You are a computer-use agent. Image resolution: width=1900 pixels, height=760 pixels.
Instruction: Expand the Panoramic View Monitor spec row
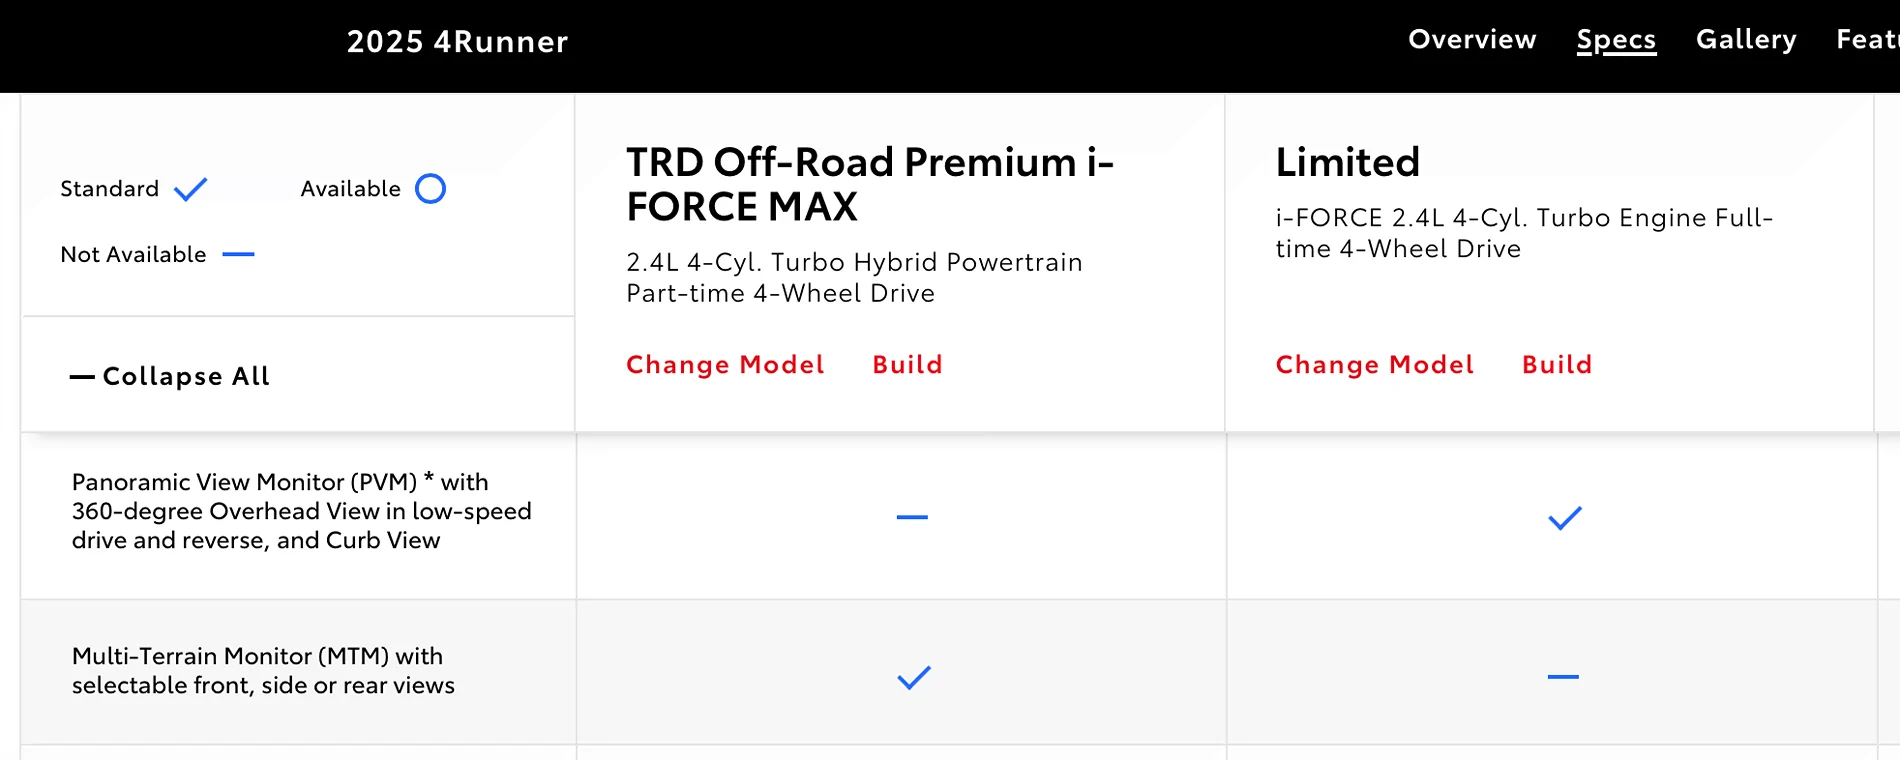click(x=300, y=511)
